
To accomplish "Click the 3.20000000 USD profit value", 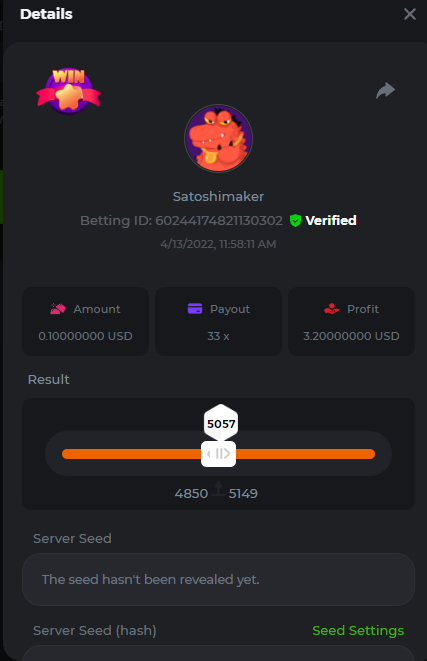I will (x=351, y=336).
